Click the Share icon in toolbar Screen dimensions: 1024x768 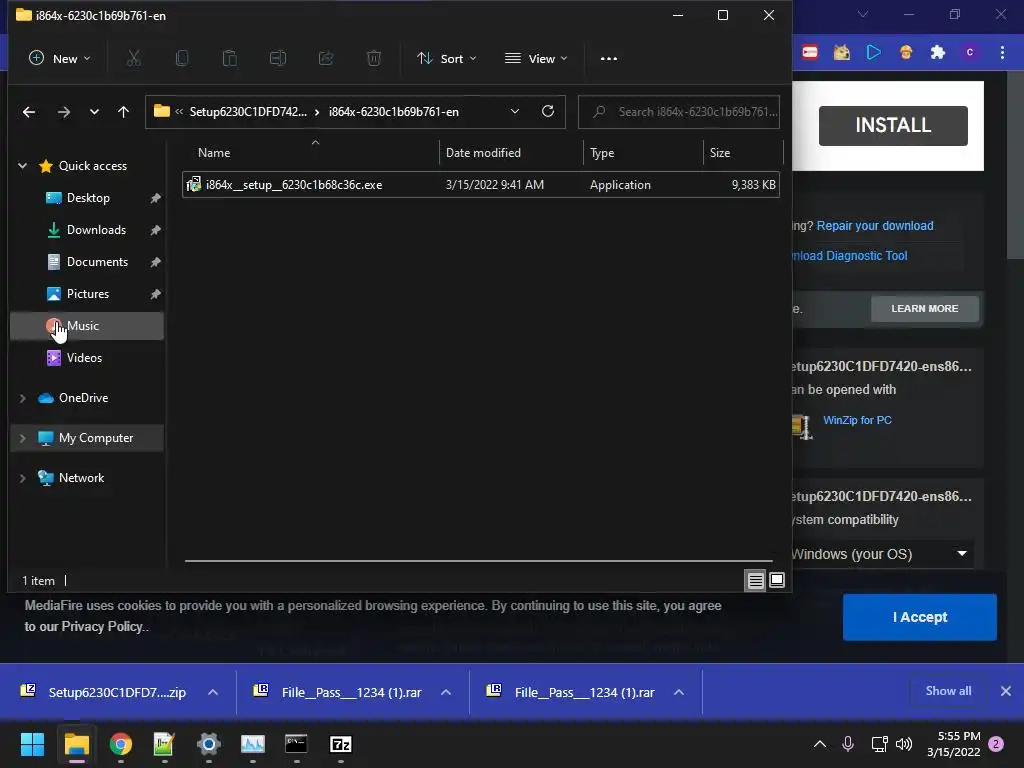pos(326,59)
